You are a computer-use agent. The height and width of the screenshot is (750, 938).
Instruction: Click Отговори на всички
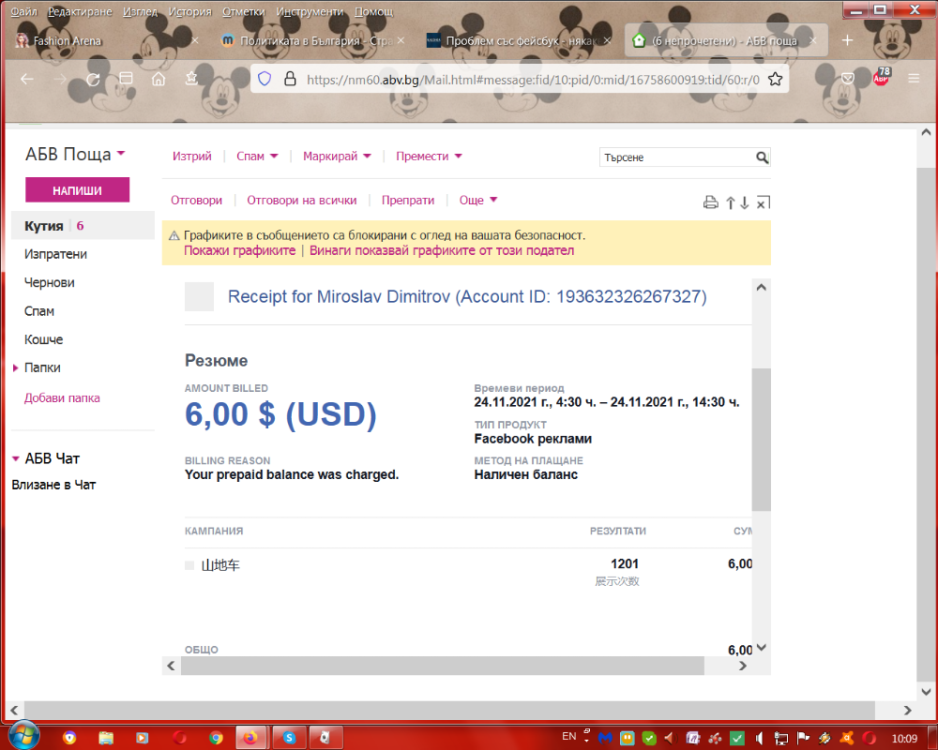[x=302, y=200]
